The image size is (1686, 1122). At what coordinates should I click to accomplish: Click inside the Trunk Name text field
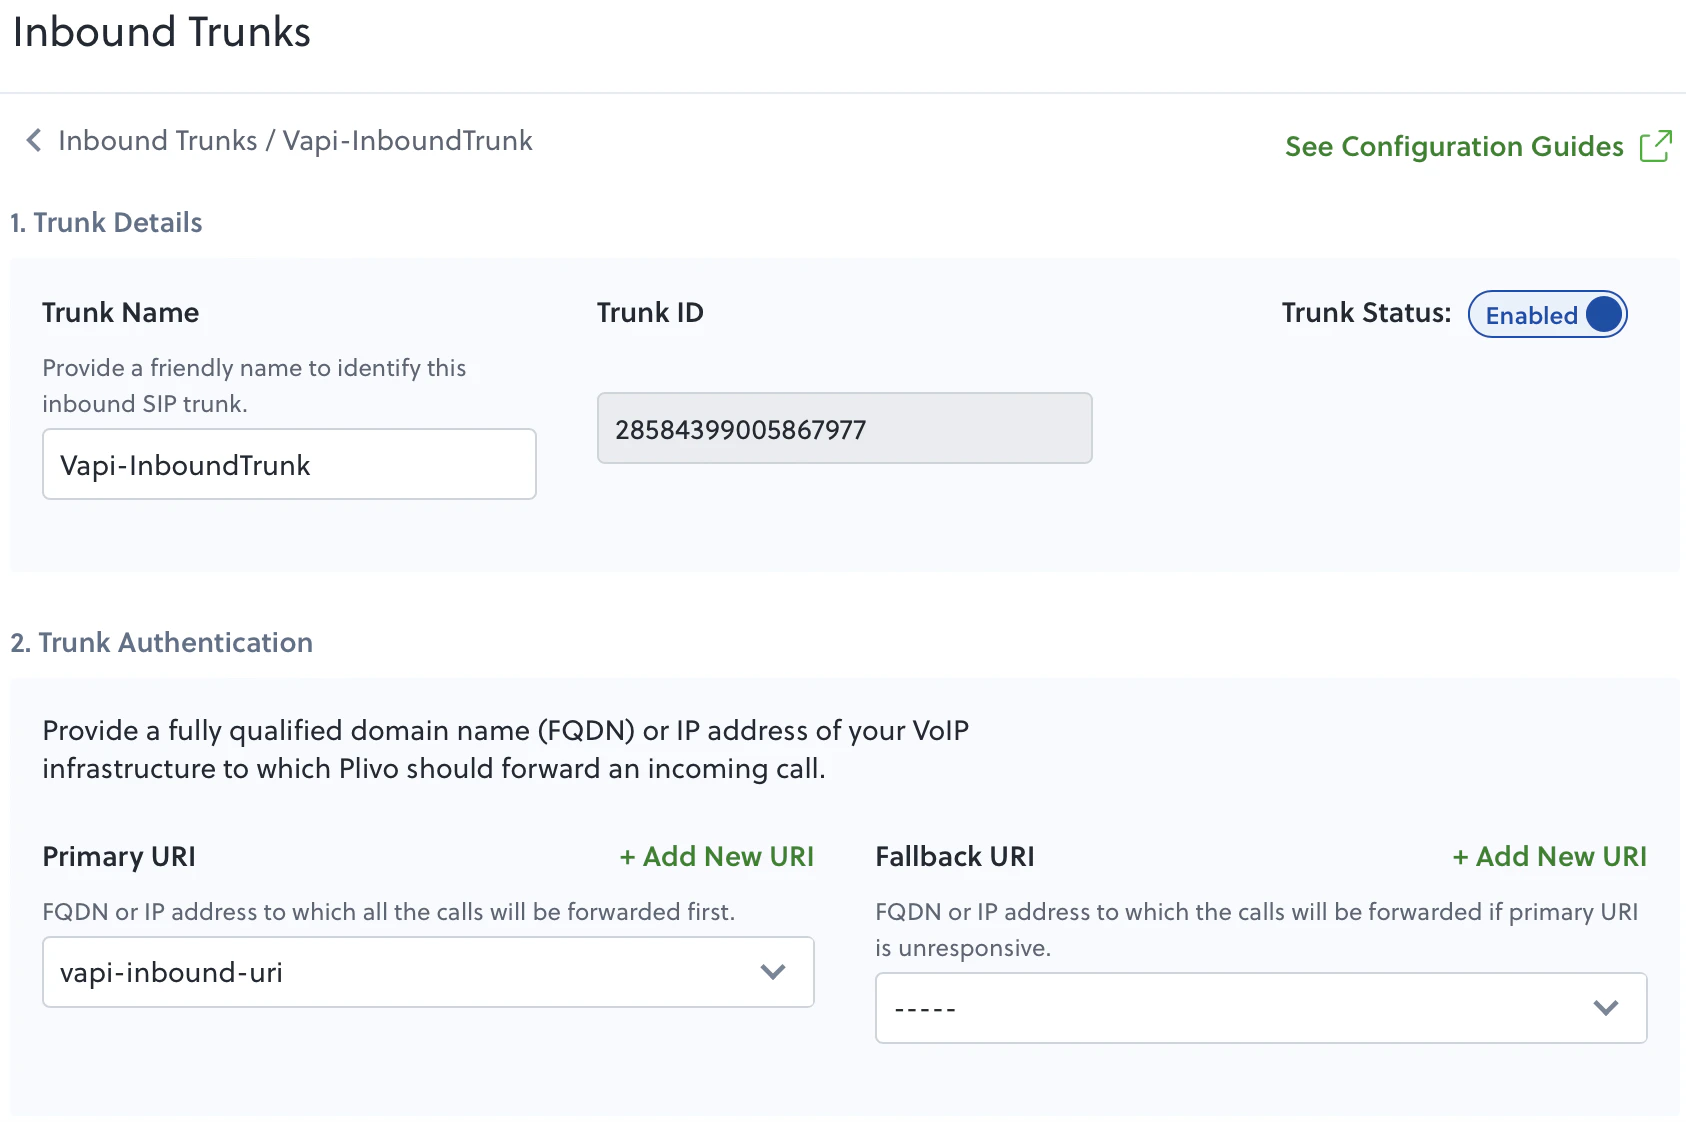[x=289, y=463]
